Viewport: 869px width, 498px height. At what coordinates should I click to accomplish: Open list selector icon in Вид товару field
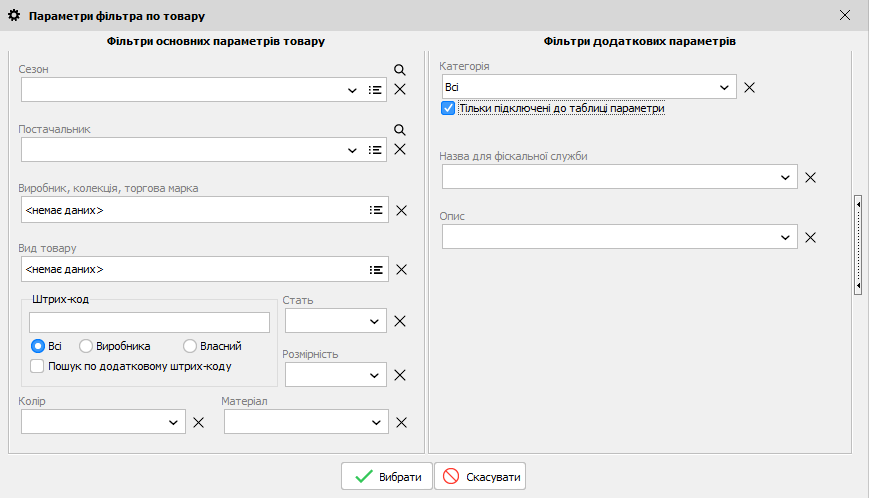[x=375, y=269]
